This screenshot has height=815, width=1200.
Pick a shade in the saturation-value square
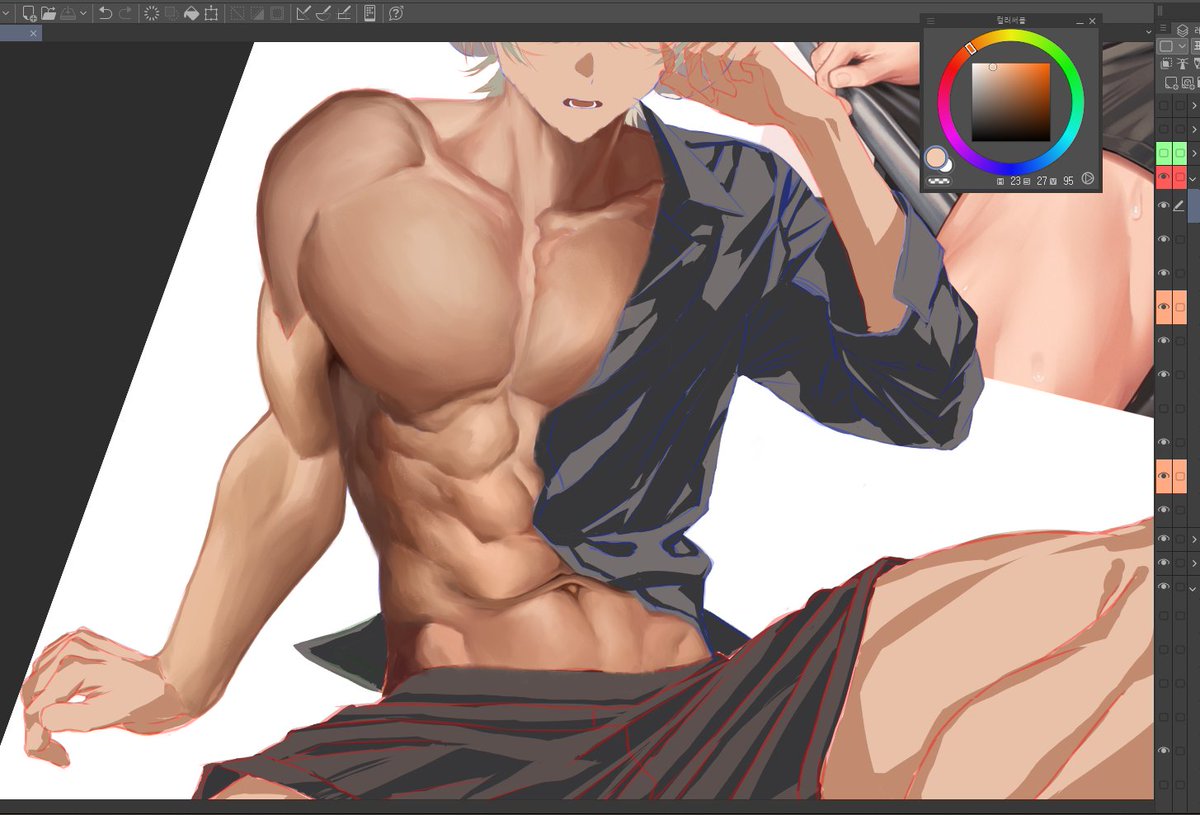(x=1010, y=101)
